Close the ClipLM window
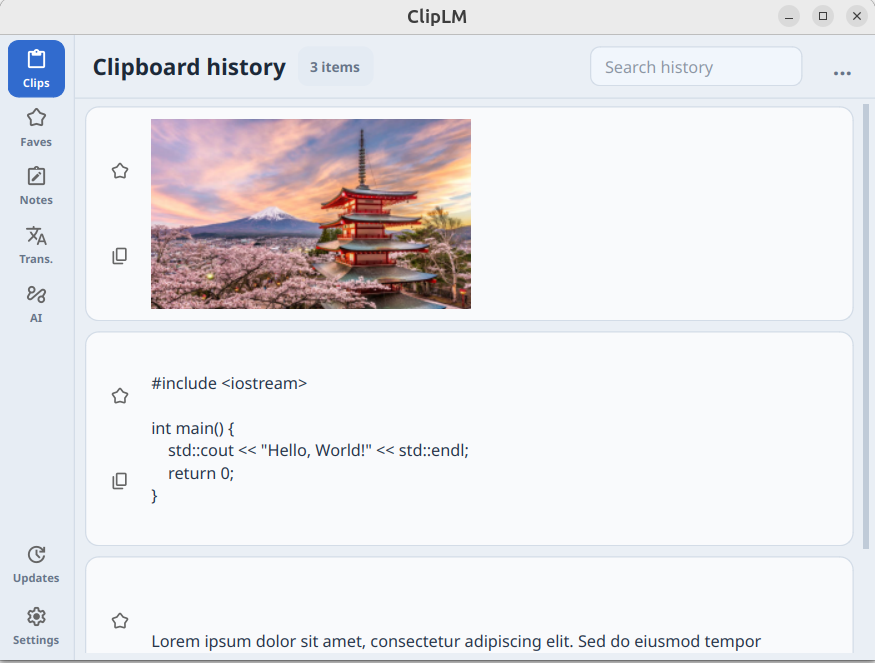Screen dimensions: 875x663 click(857, 16)
